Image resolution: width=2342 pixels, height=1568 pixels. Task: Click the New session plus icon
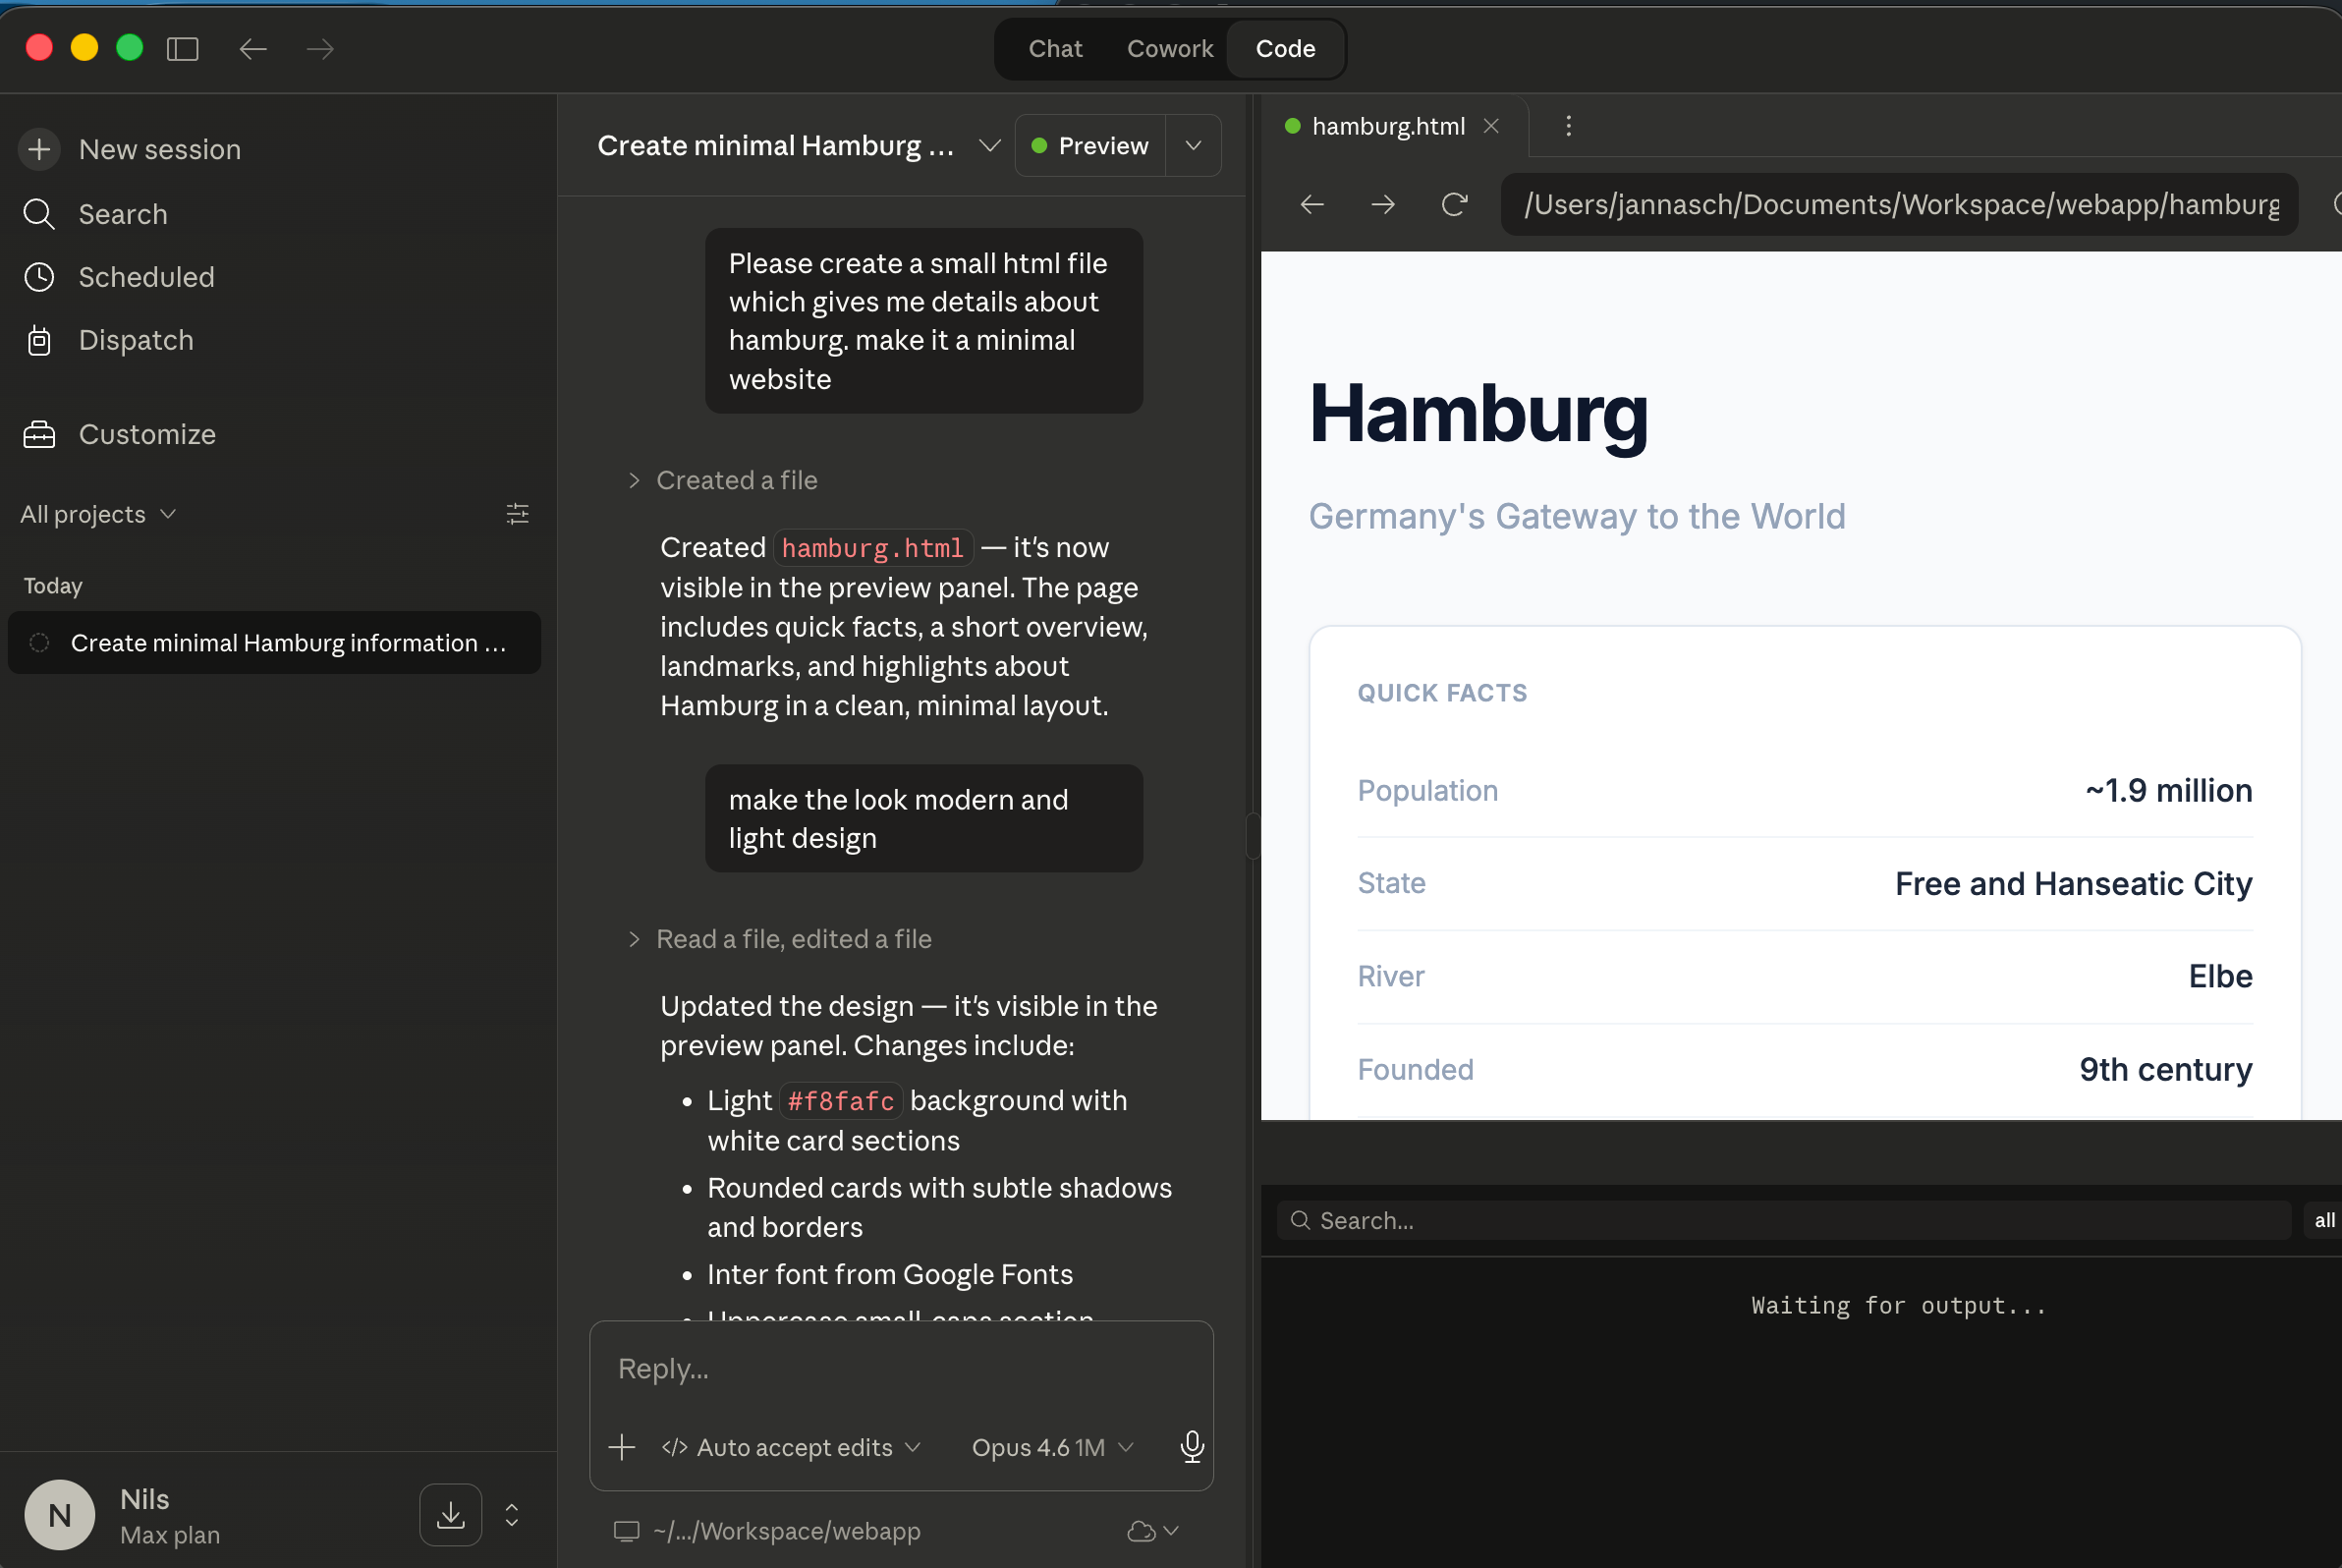pyautogui.click(x=39, y=149)
